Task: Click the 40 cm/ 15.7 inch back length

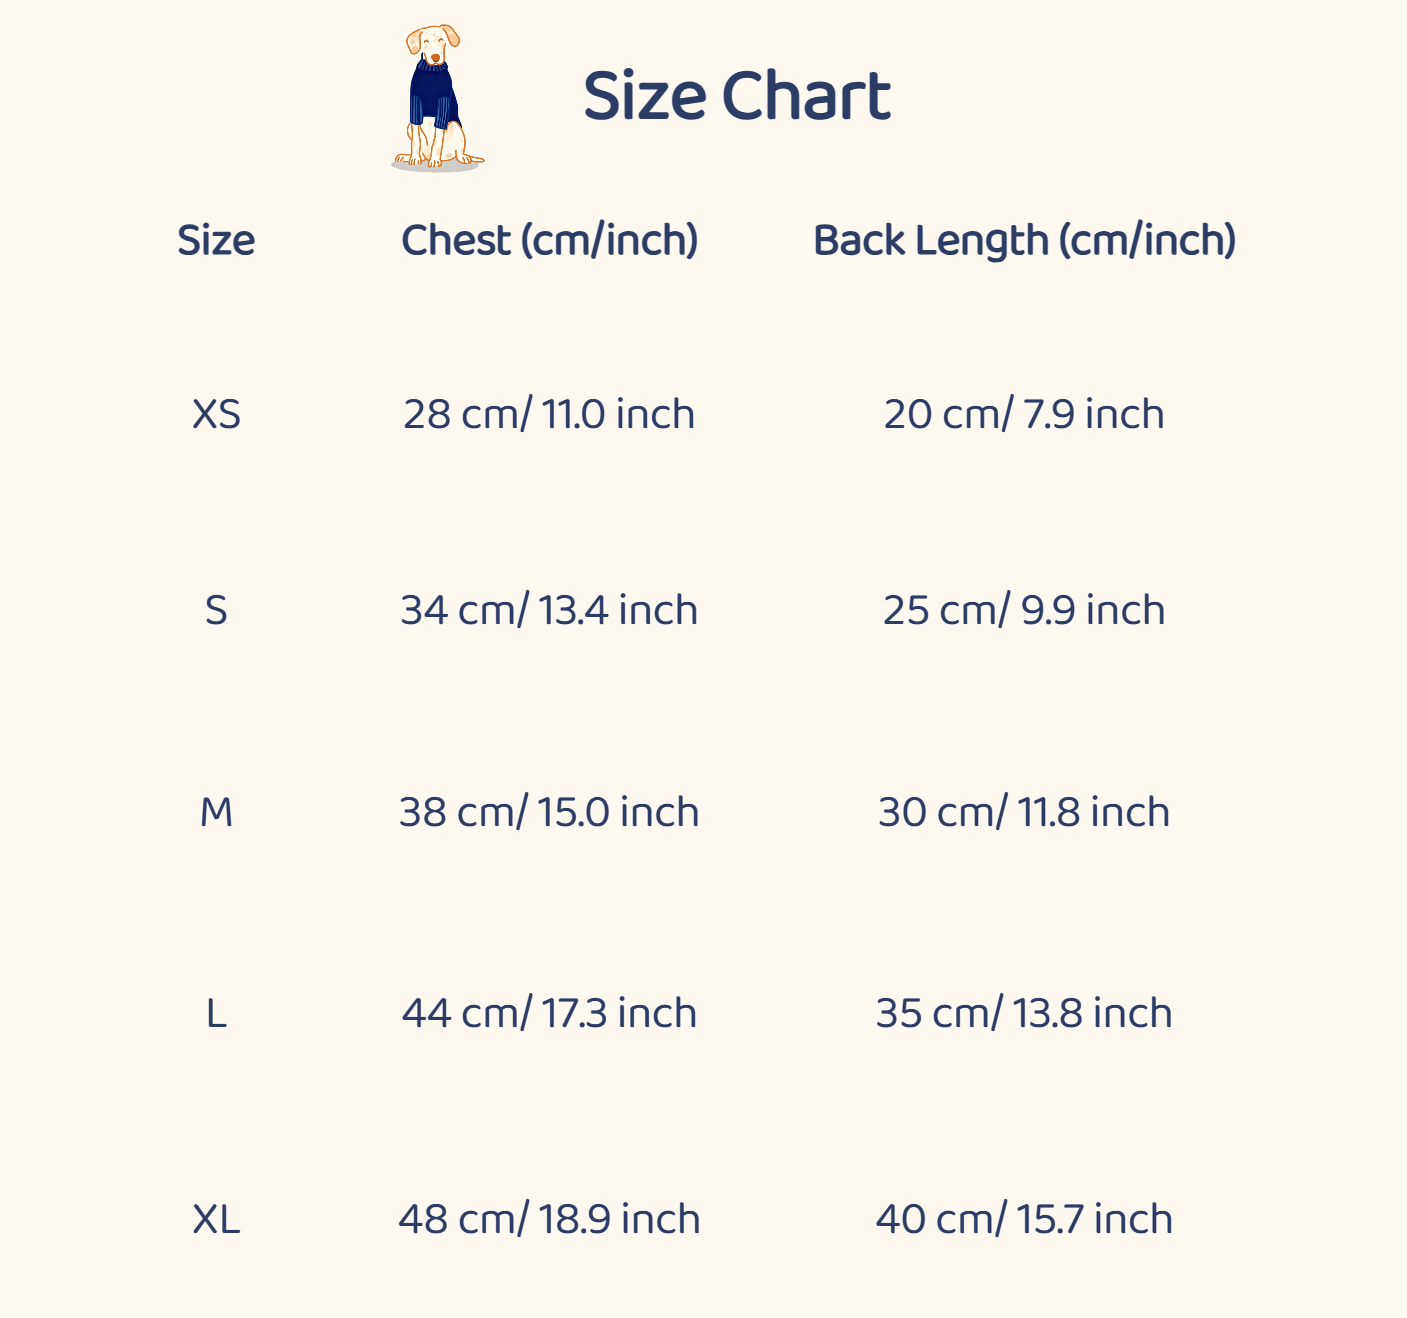Action: pyautogui.click(x=1024, y=1220)
